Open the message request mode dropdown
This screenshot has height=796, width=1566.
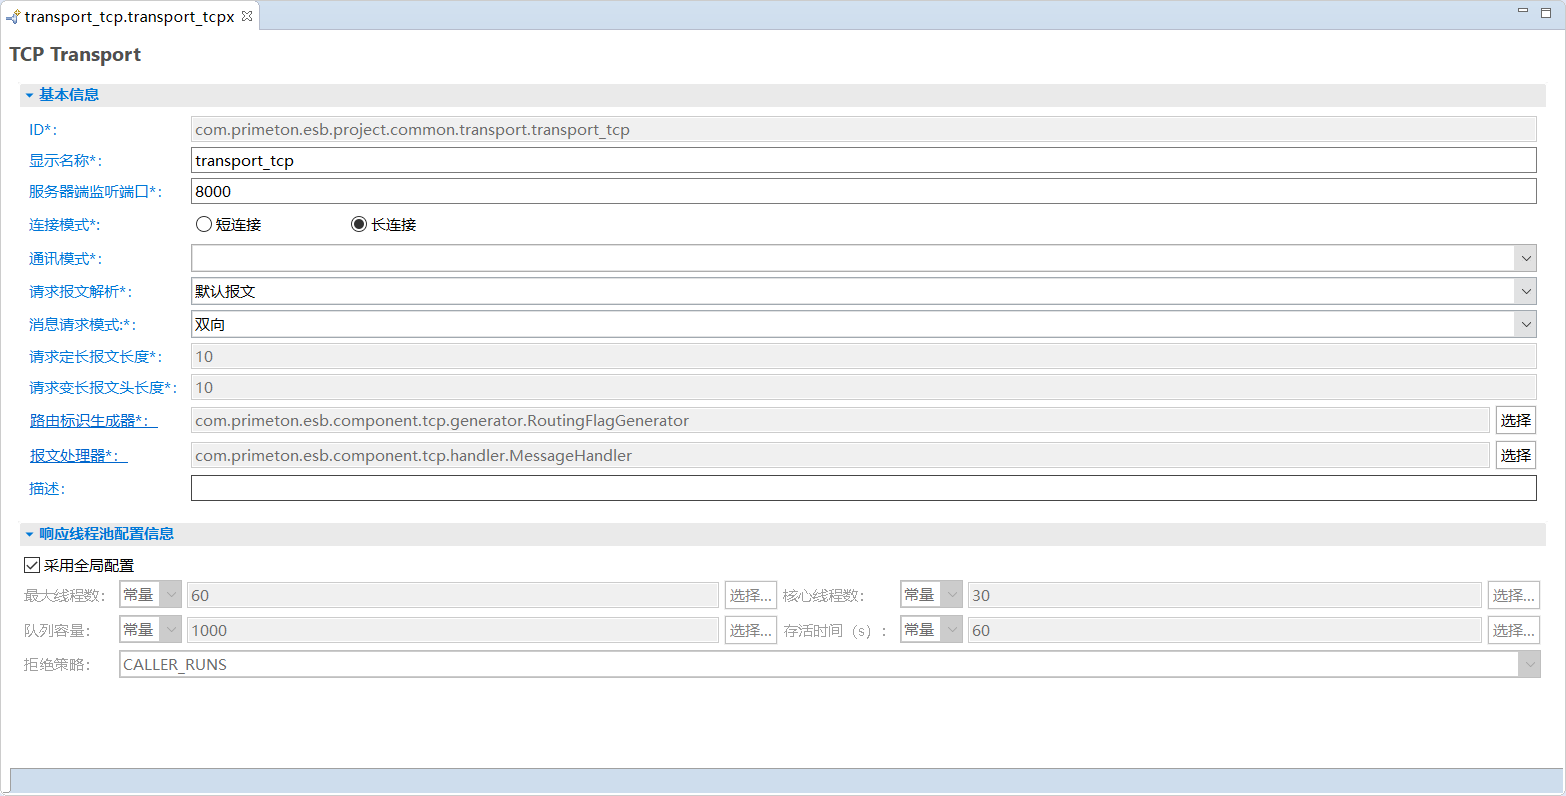tap(1525, 325)
